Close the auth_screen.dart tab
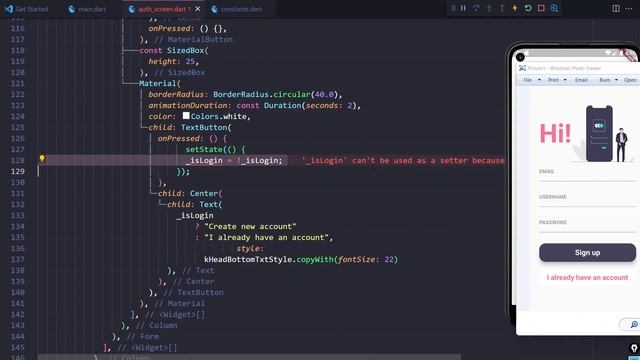The height and width of the screenshot is (360, 640). 198,9
